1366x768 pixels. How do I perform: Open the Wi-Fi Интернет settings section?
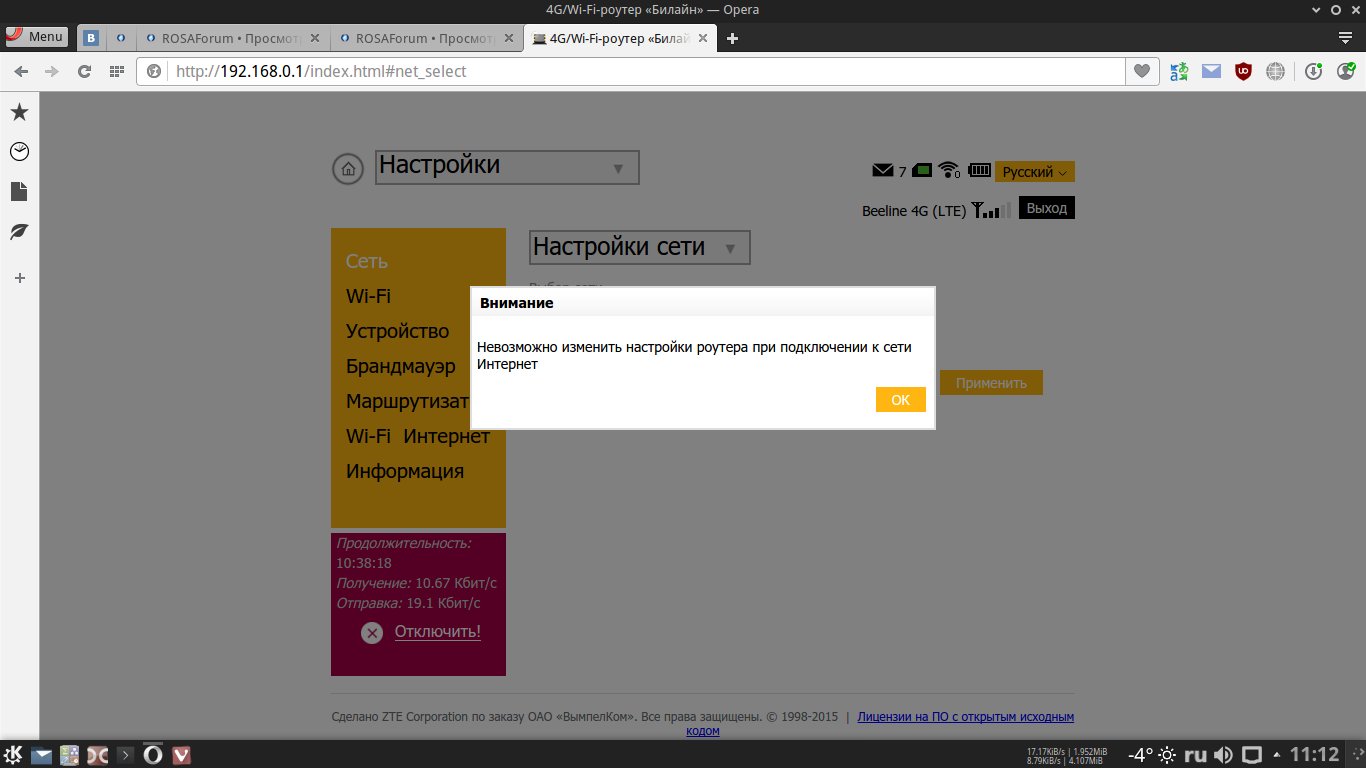point(418,436)
